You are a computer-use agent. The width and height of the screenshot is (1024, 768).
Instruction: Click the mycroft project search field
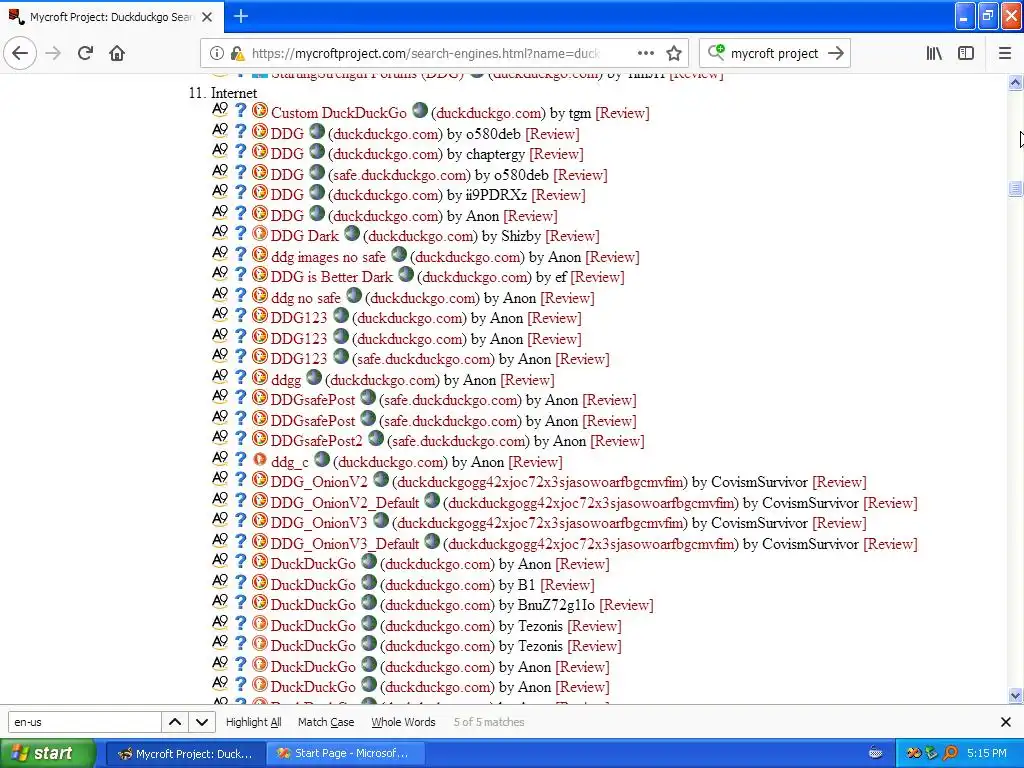click(x=775, y=54)
